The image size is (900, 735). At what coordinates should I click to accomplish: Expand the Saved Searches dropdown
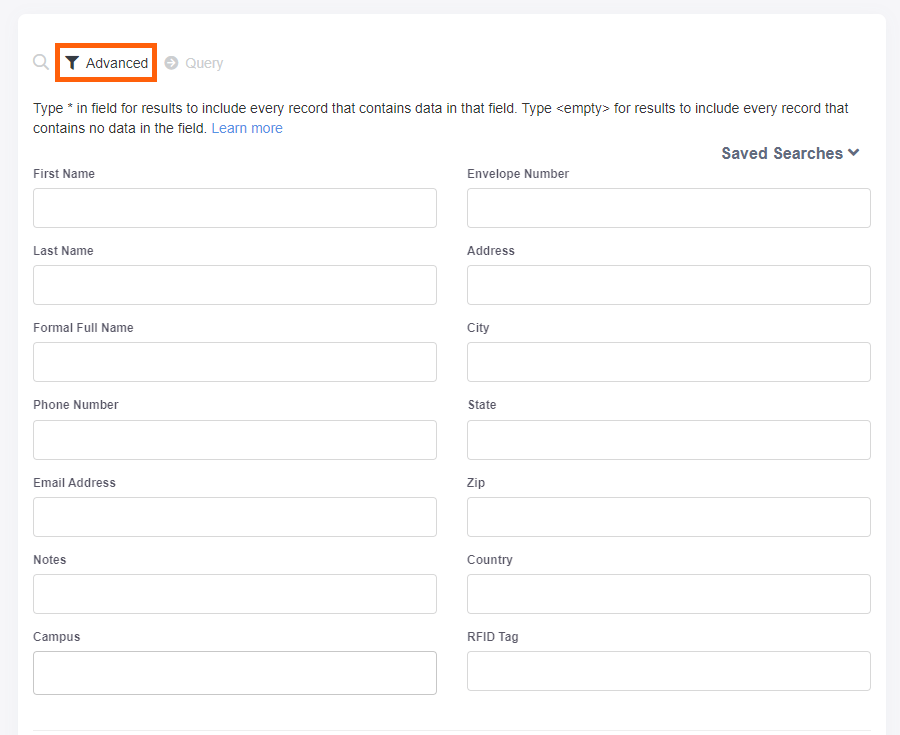782,153
